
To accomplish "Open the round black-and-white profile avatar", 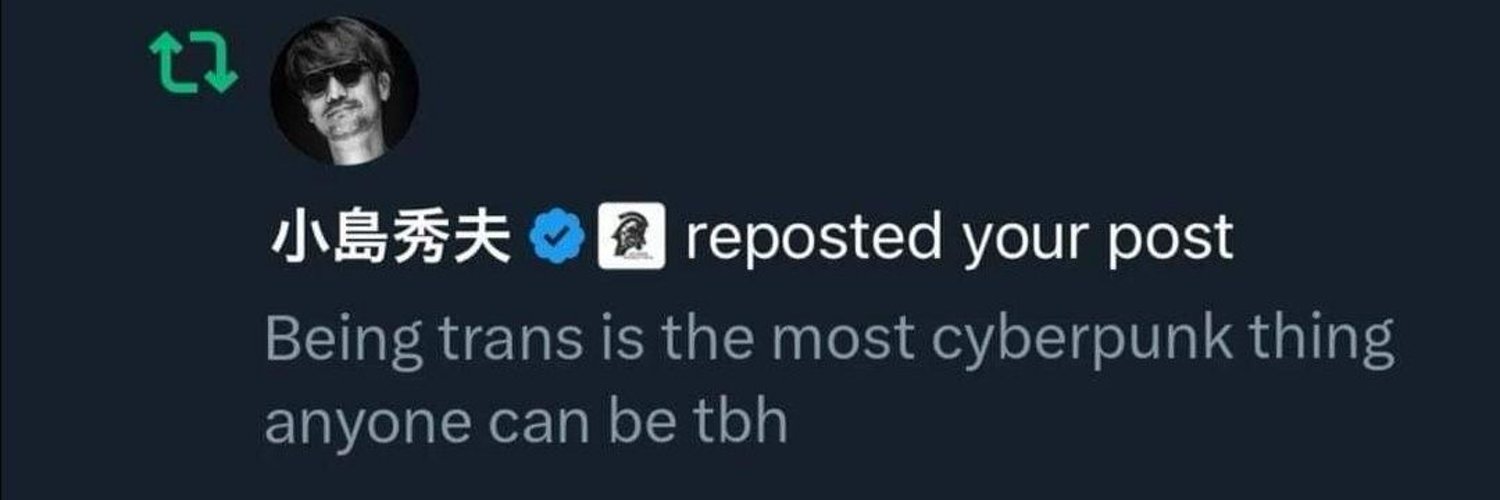I will click(344, 91).
